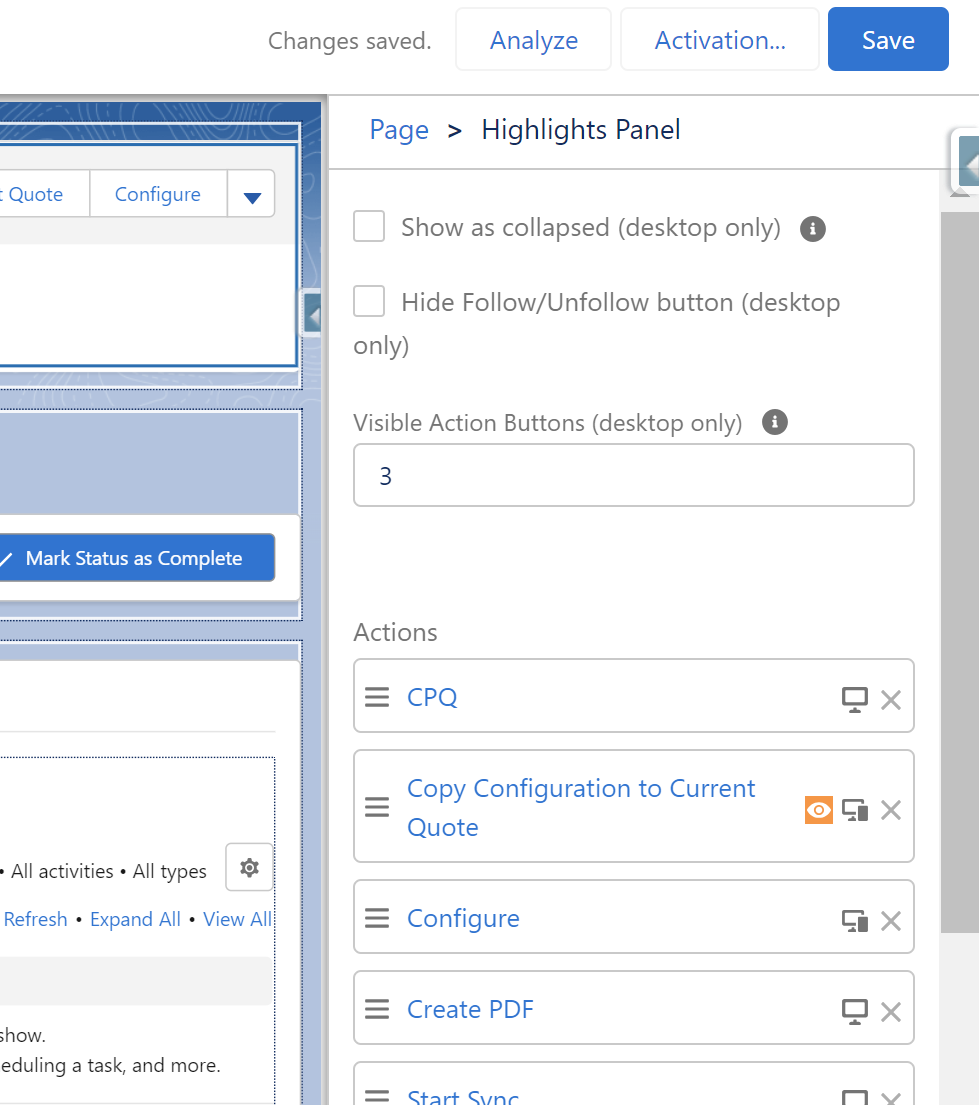
Task: Select the Start Sync action
Action: (462, 1097)
